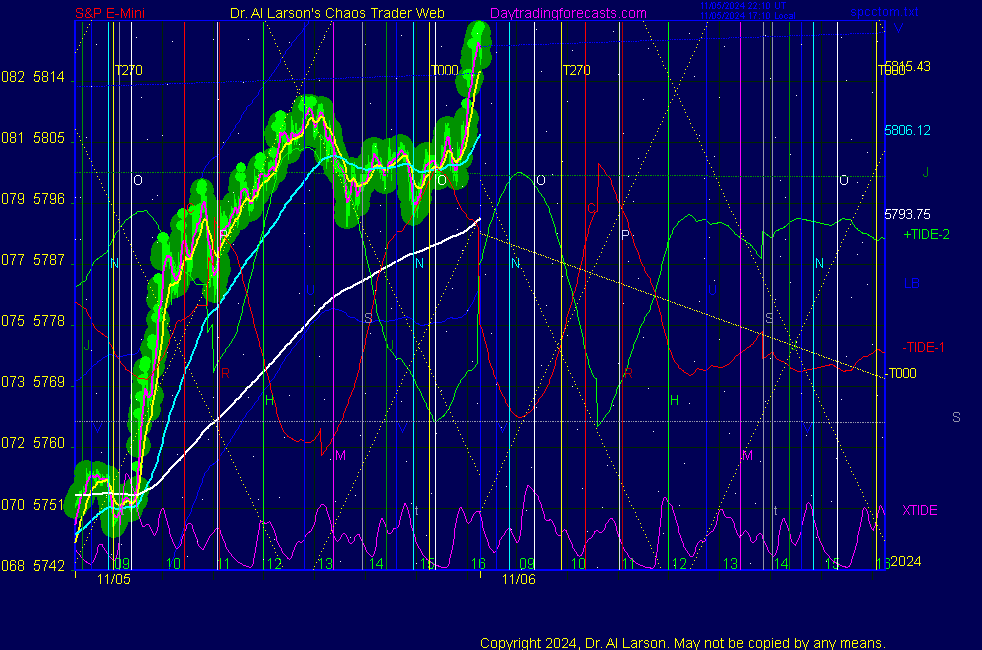
Task: Click the Daytradingforecasts.com link
Action: point(568,14)
